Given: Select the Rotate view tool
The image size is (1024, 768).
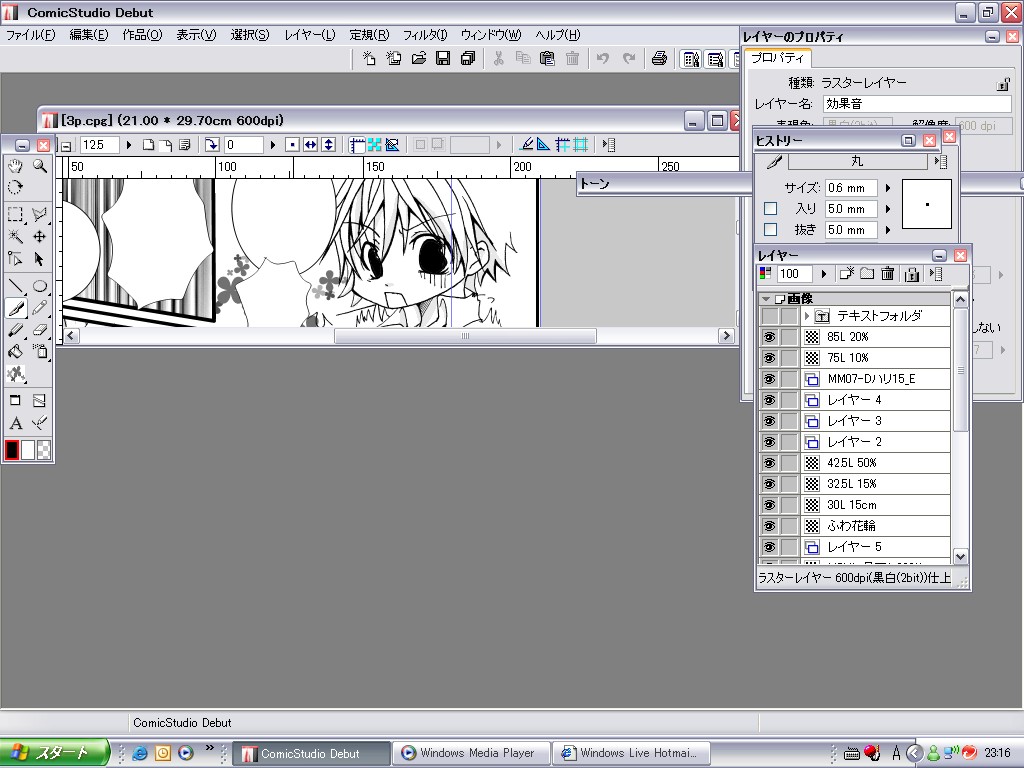Looking at the screenshot, I should tap(16, 188).
